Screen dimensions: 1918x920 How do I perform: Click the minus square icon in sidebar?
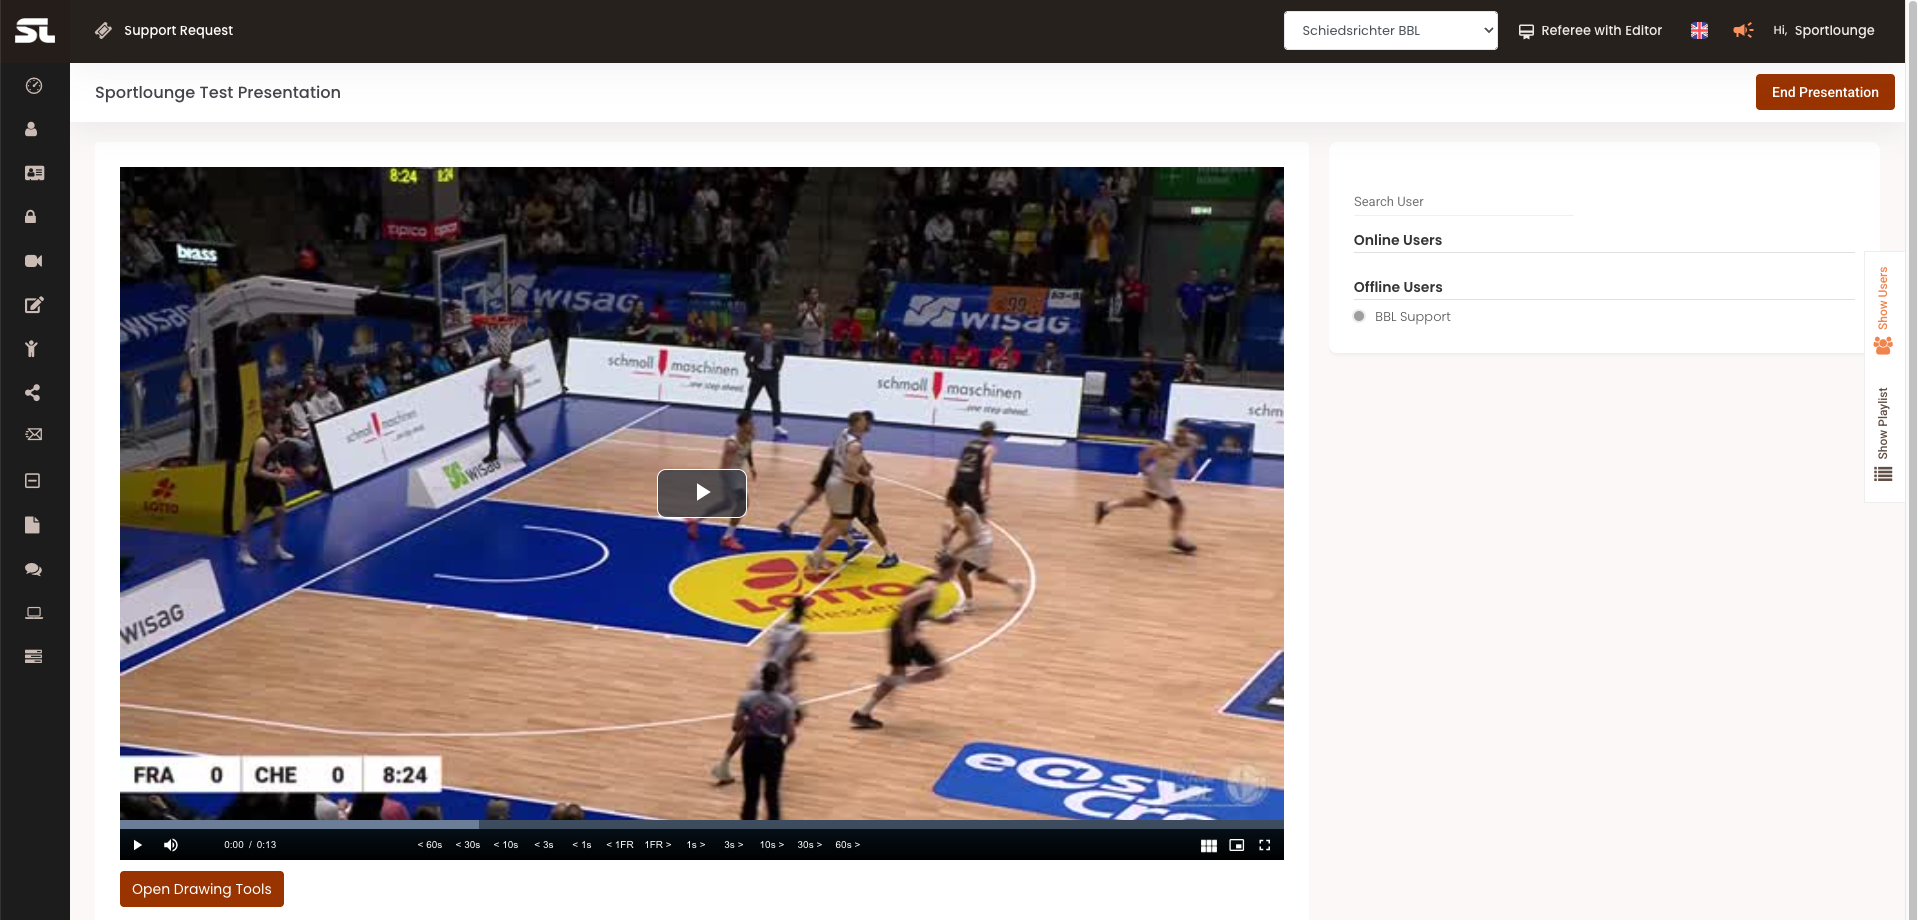32,481
